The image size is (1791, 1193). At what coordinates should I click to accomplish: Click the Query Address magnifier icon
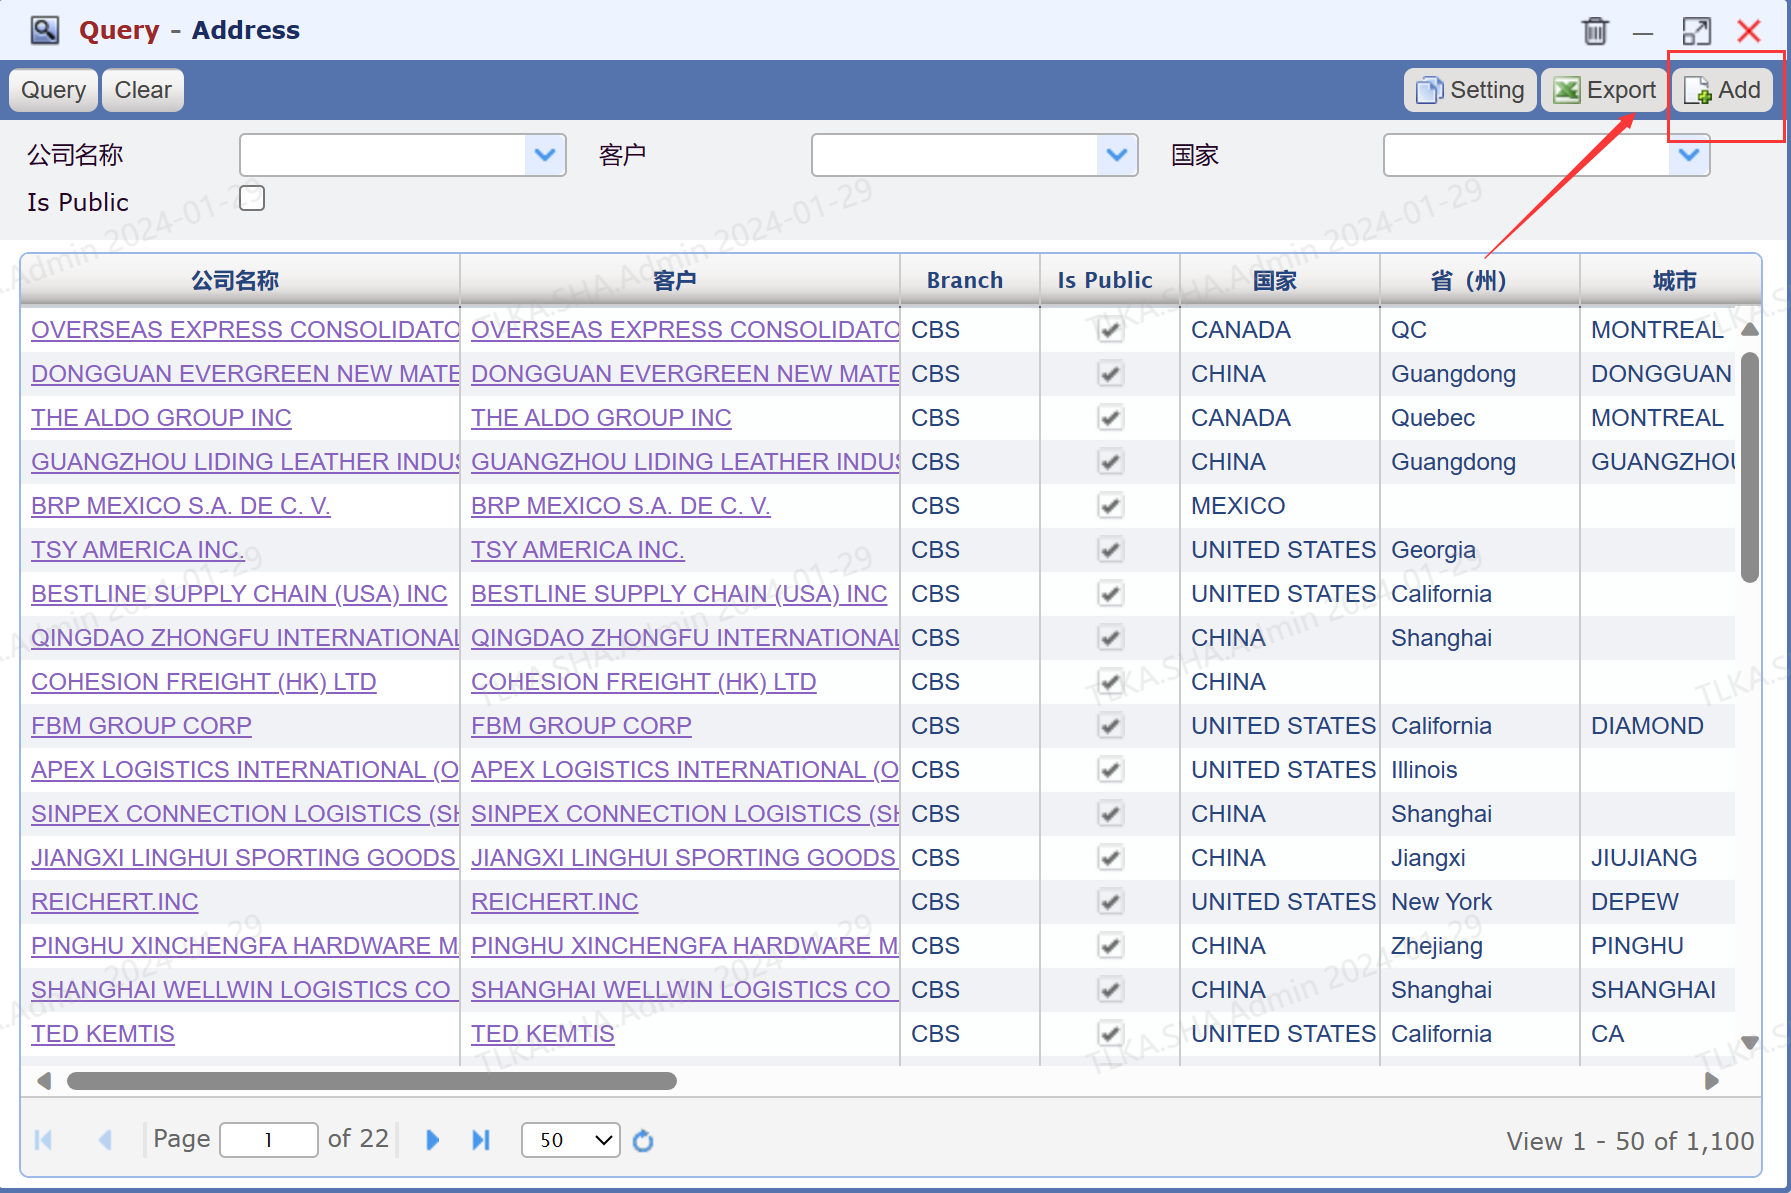pos(45,30)
